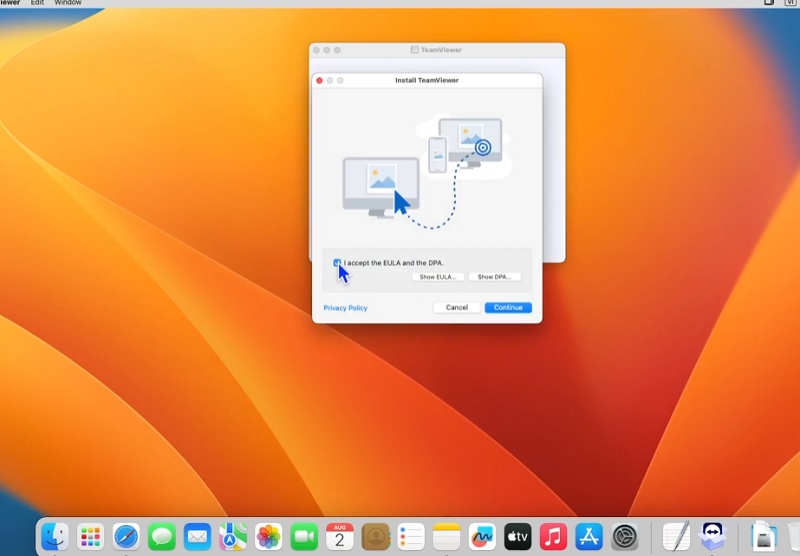Viewport: 800px width, 556px height.
Task: Open Launchpad from the dock
Action: 90,537
